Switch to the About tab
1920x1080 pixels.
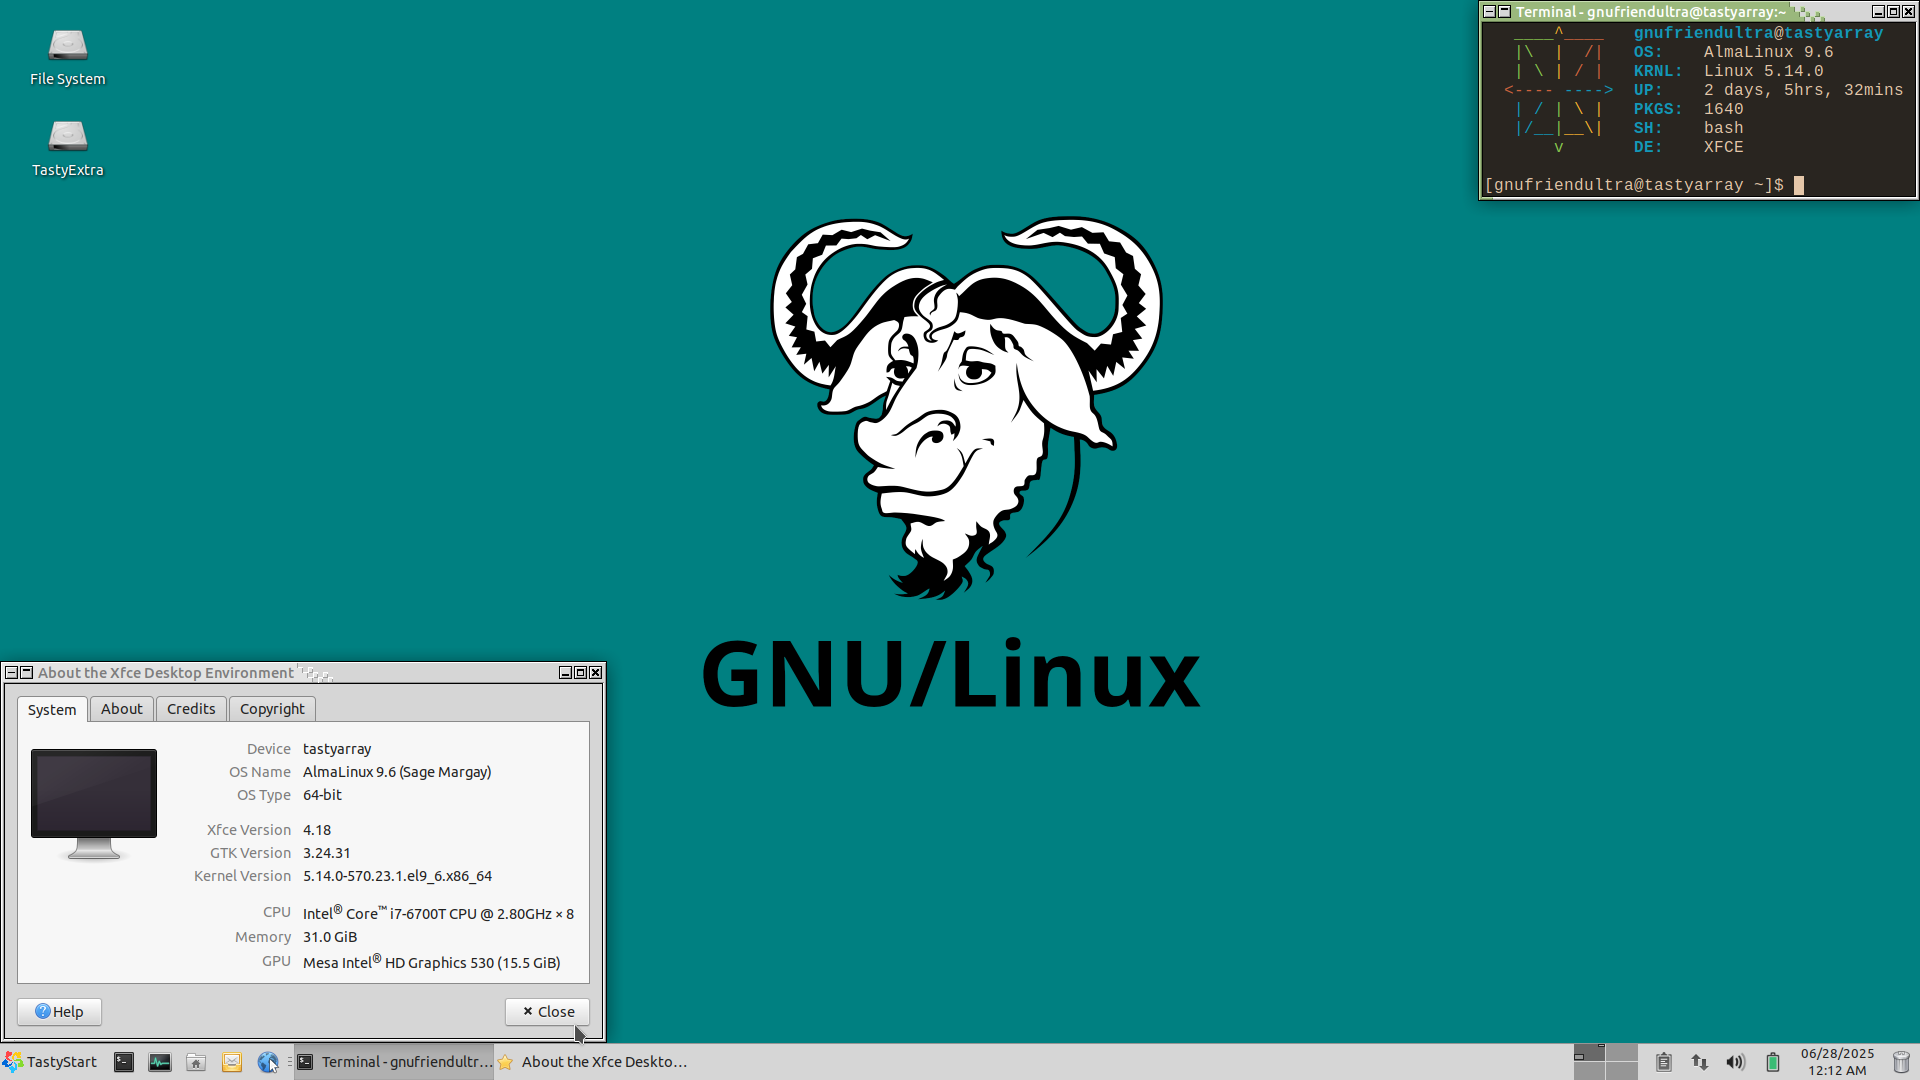pyautogui.click(x=122, y=709)
